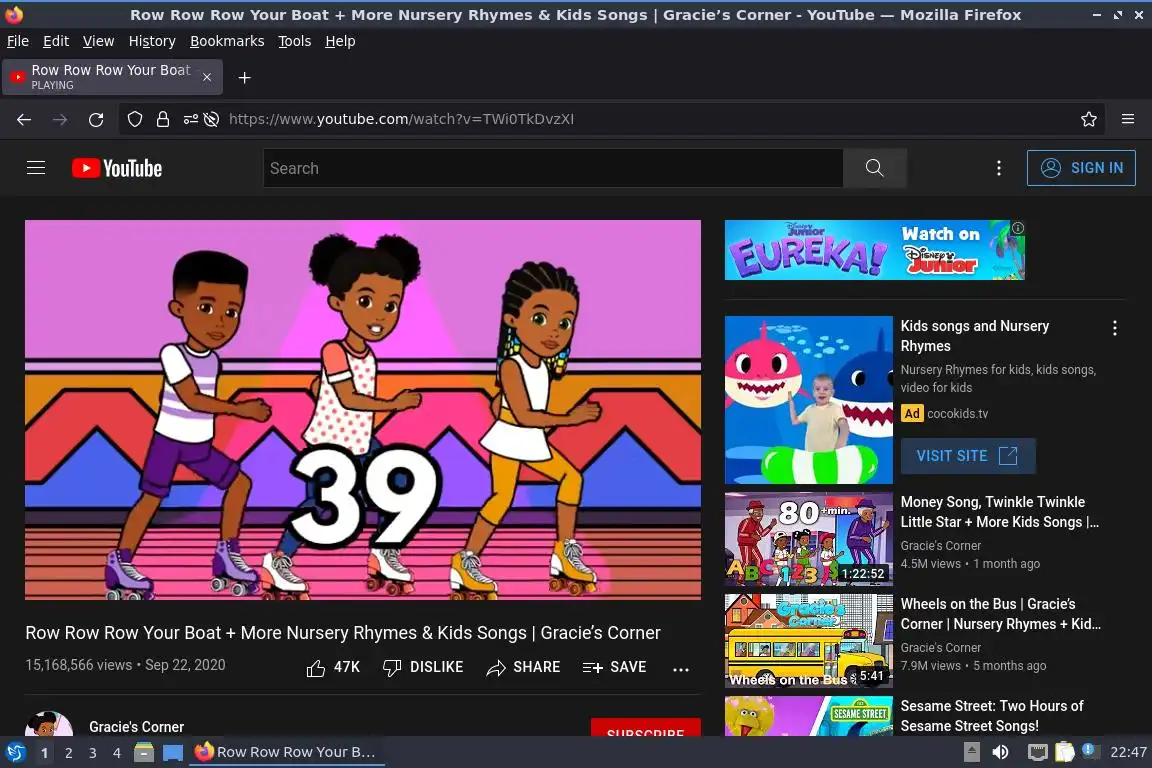The width and height of the screenshot is (1152, 768).
Task: Go to YouTube home via the logo
Action: click(117, 168)
